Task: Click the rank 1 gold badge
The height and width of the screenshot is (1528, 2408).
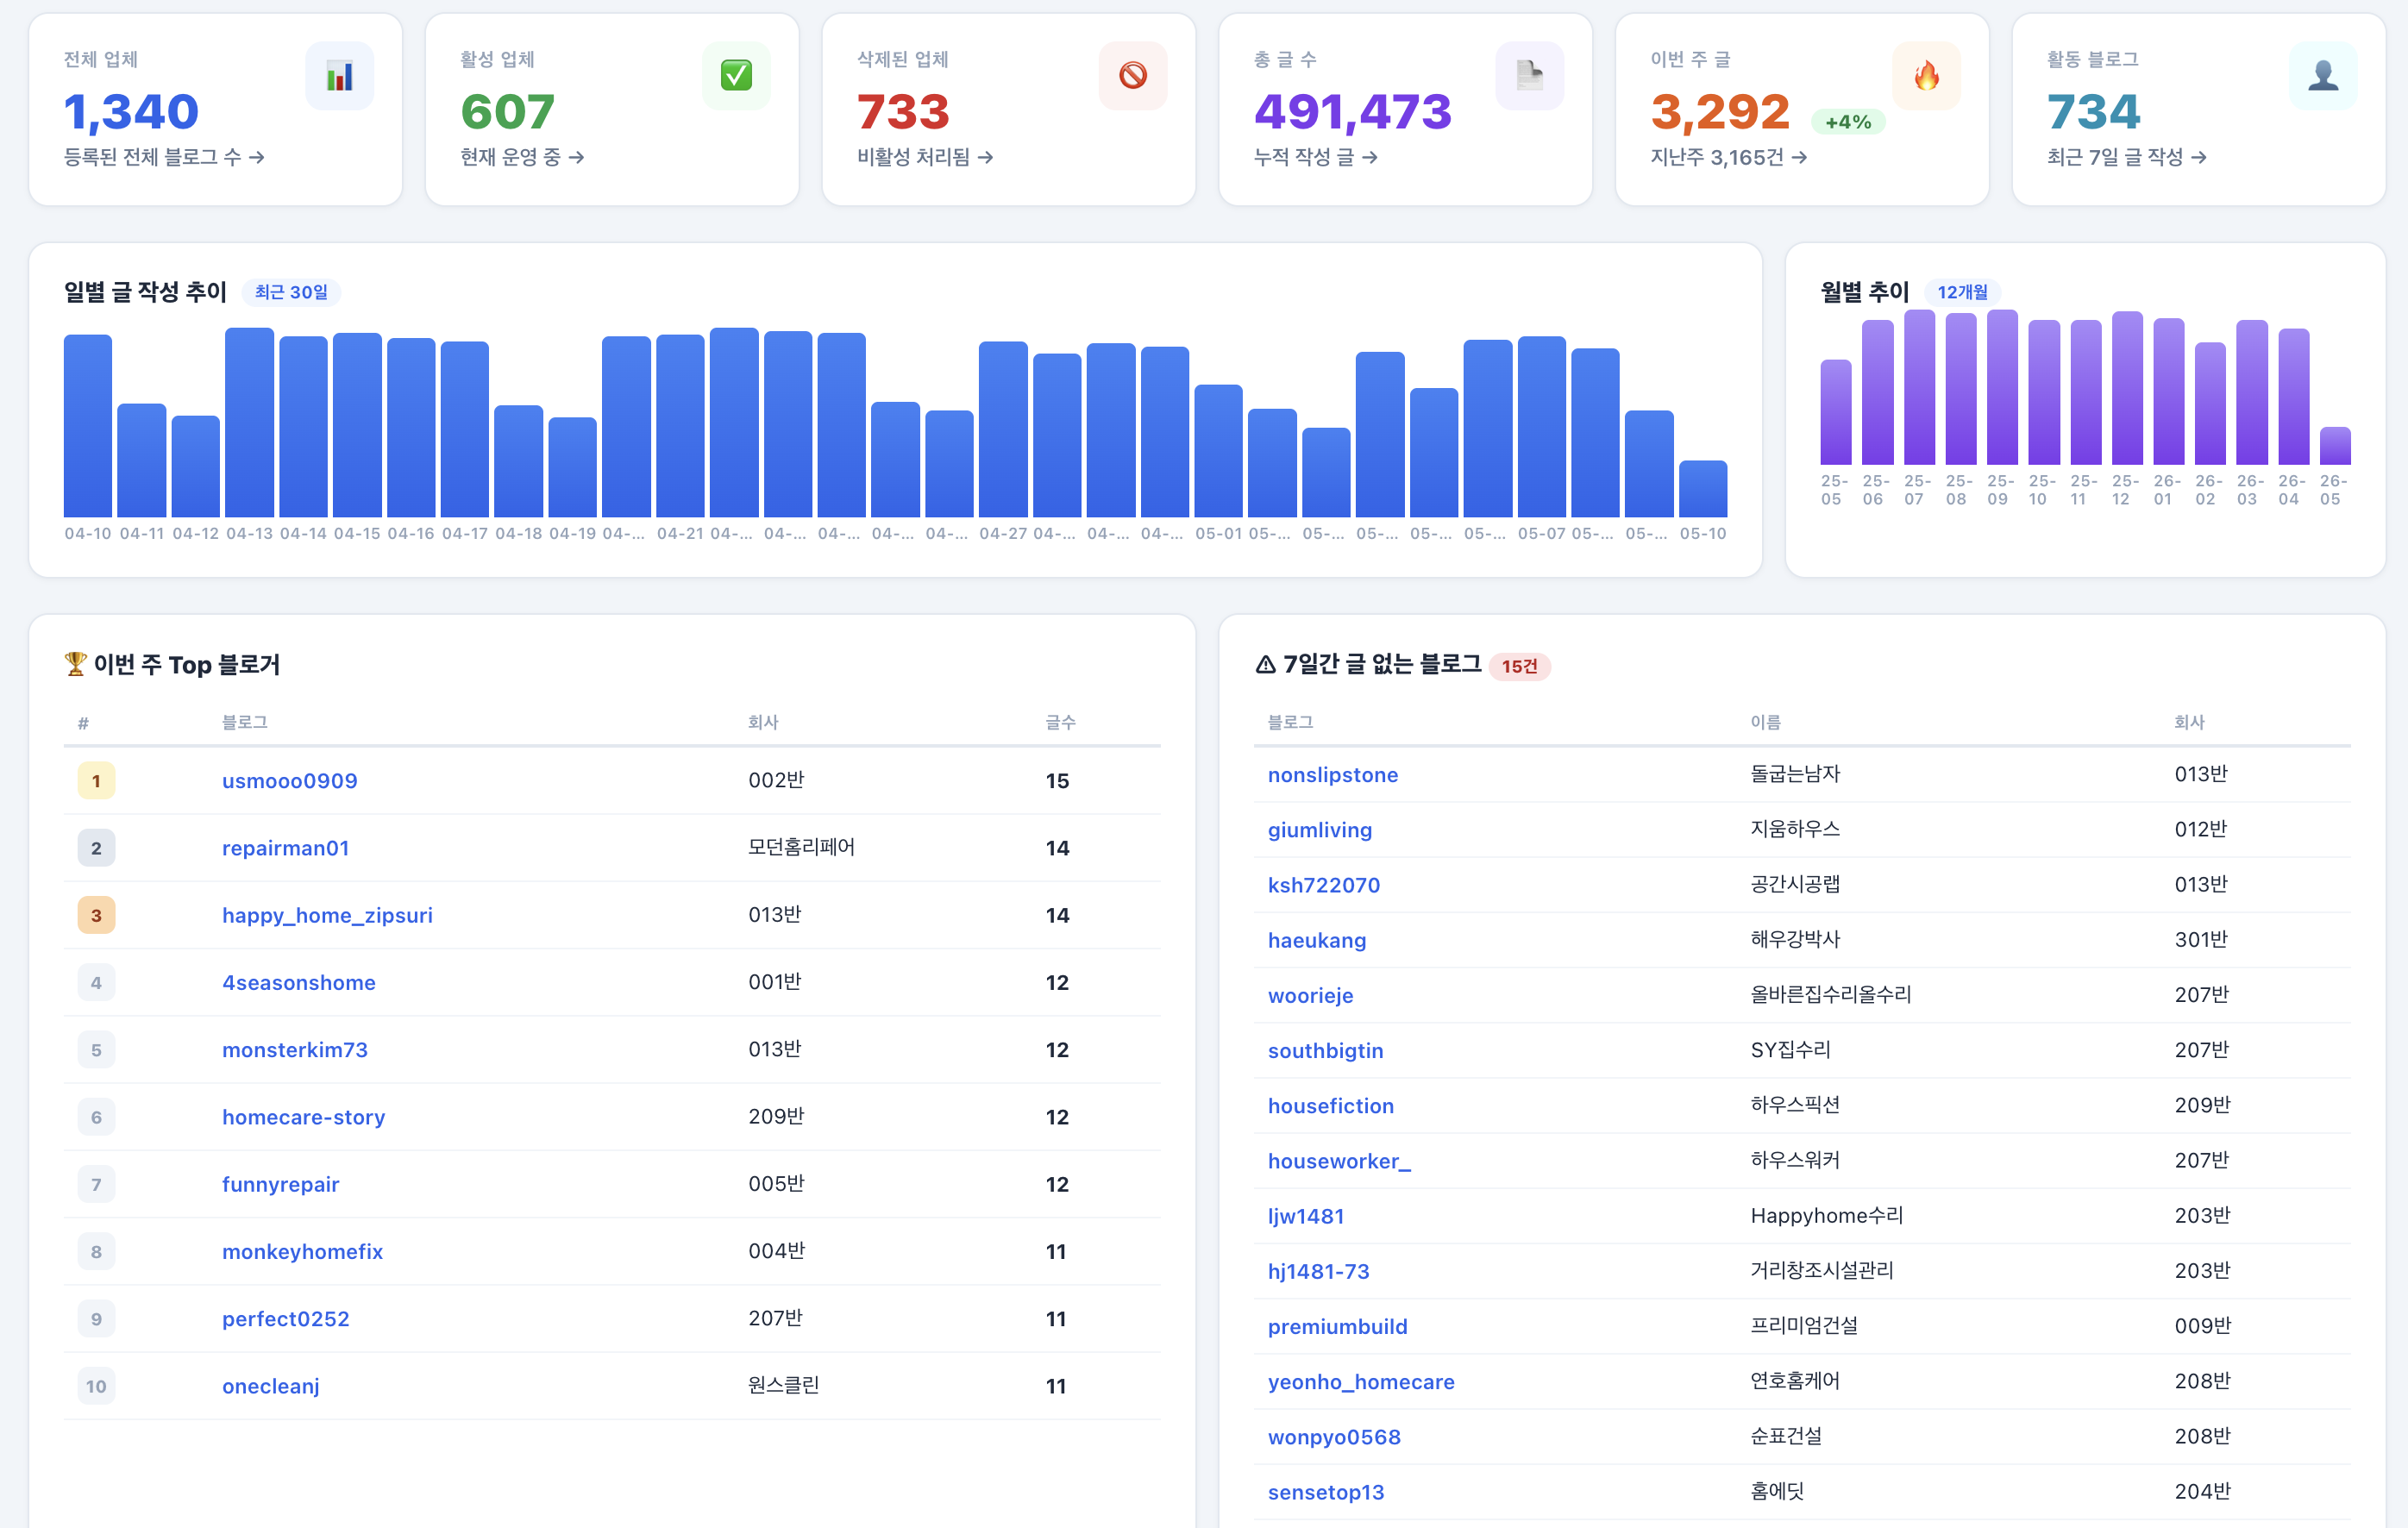Action: [96, 781]
